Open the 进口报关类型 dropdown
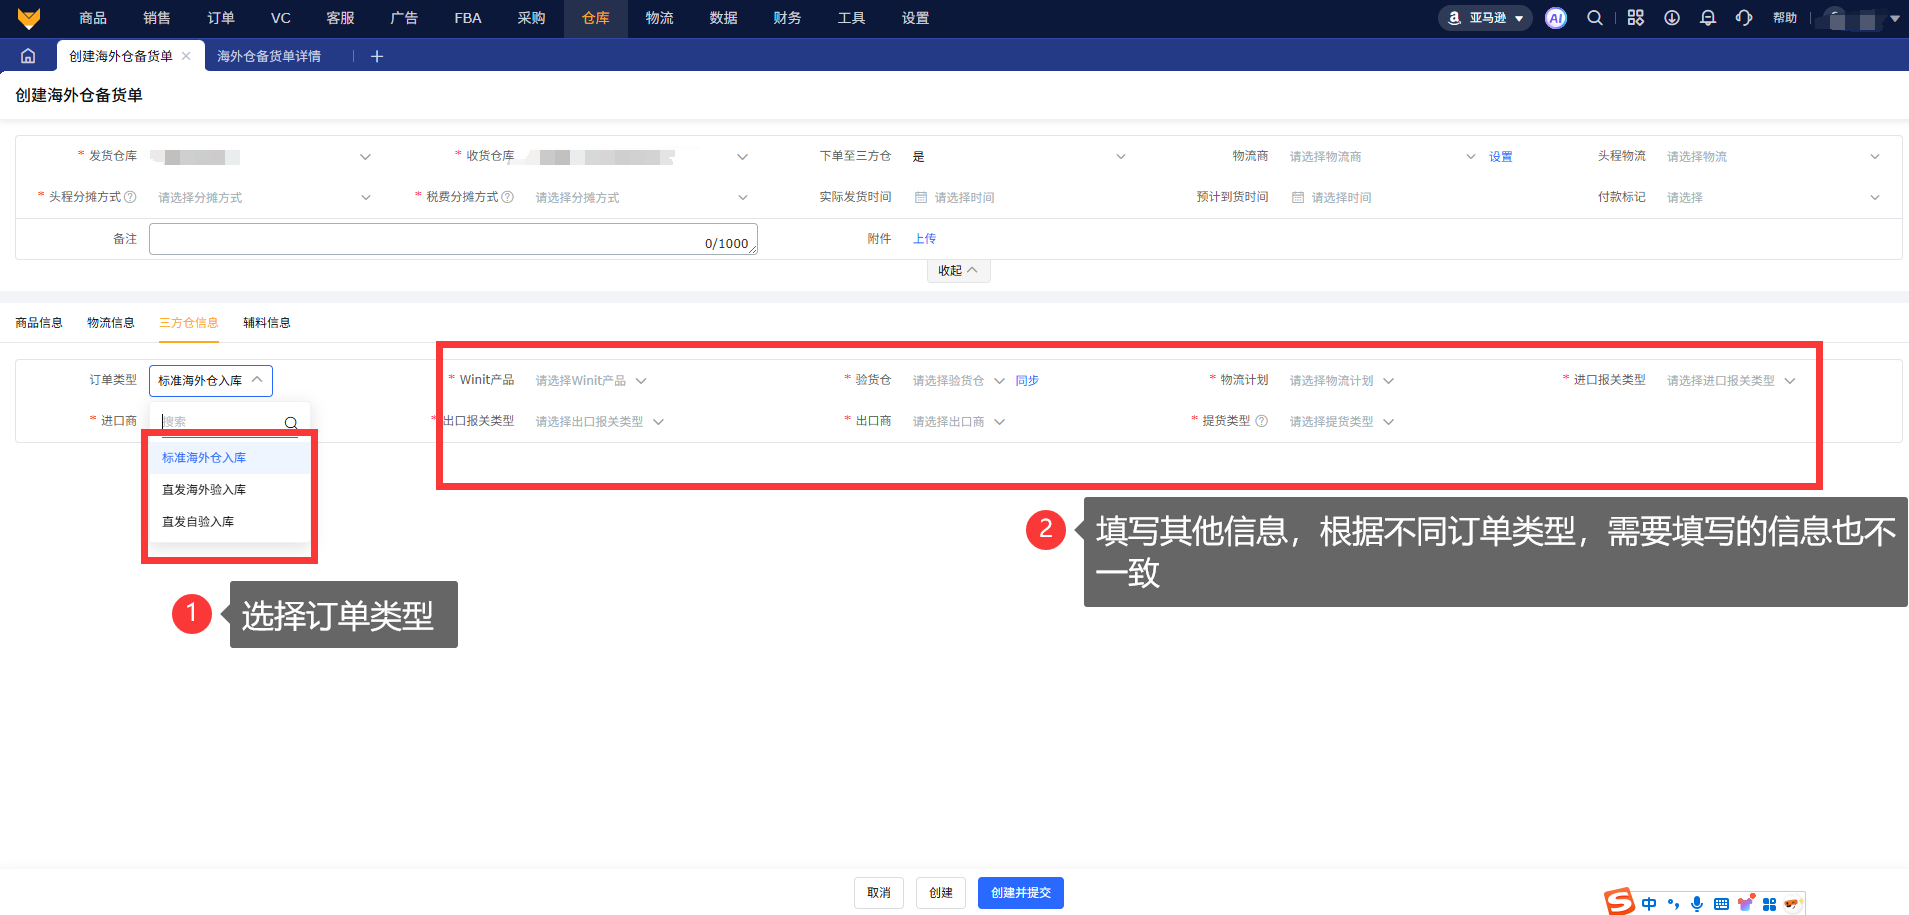 click(1731, 381)
